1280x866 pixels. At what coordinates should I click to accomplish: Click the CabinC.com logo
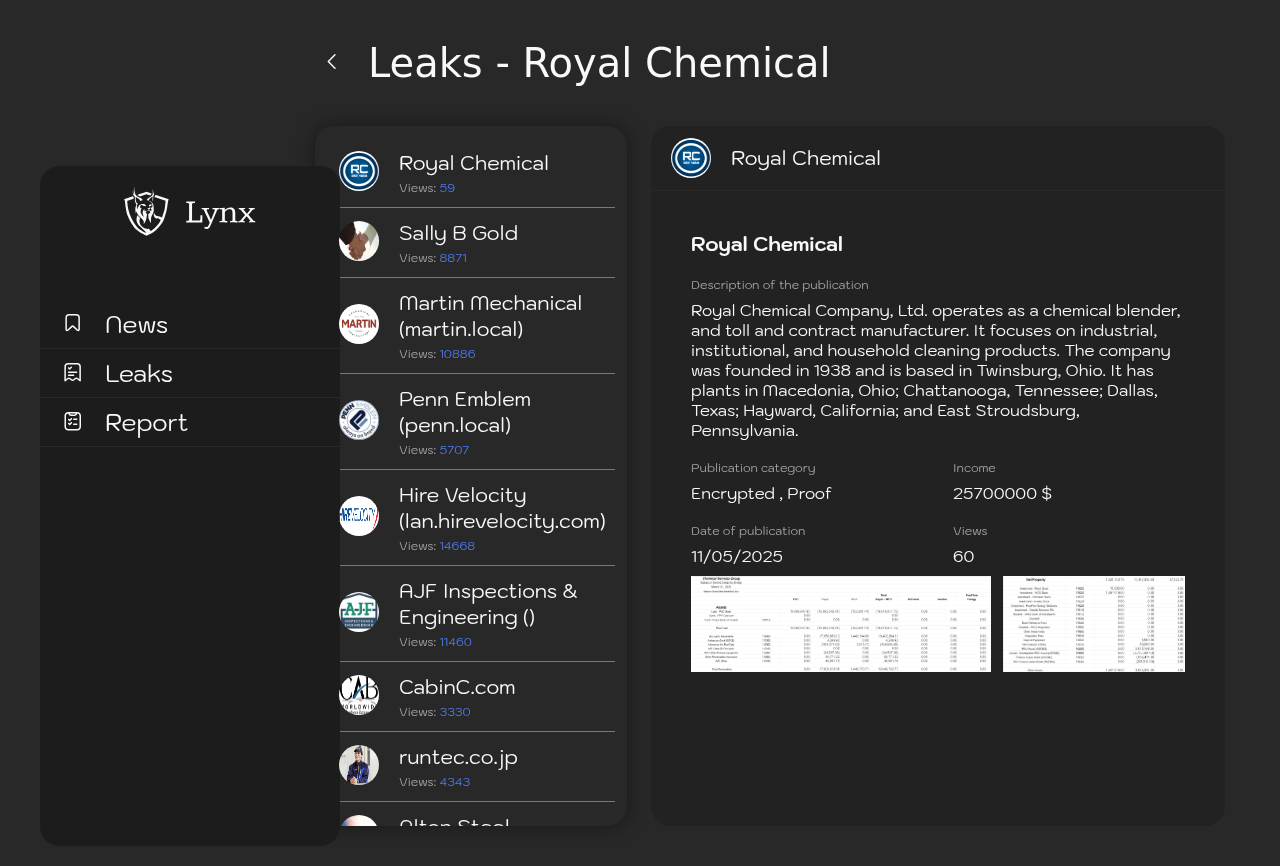pyautogui.click(x=359, y=695)
